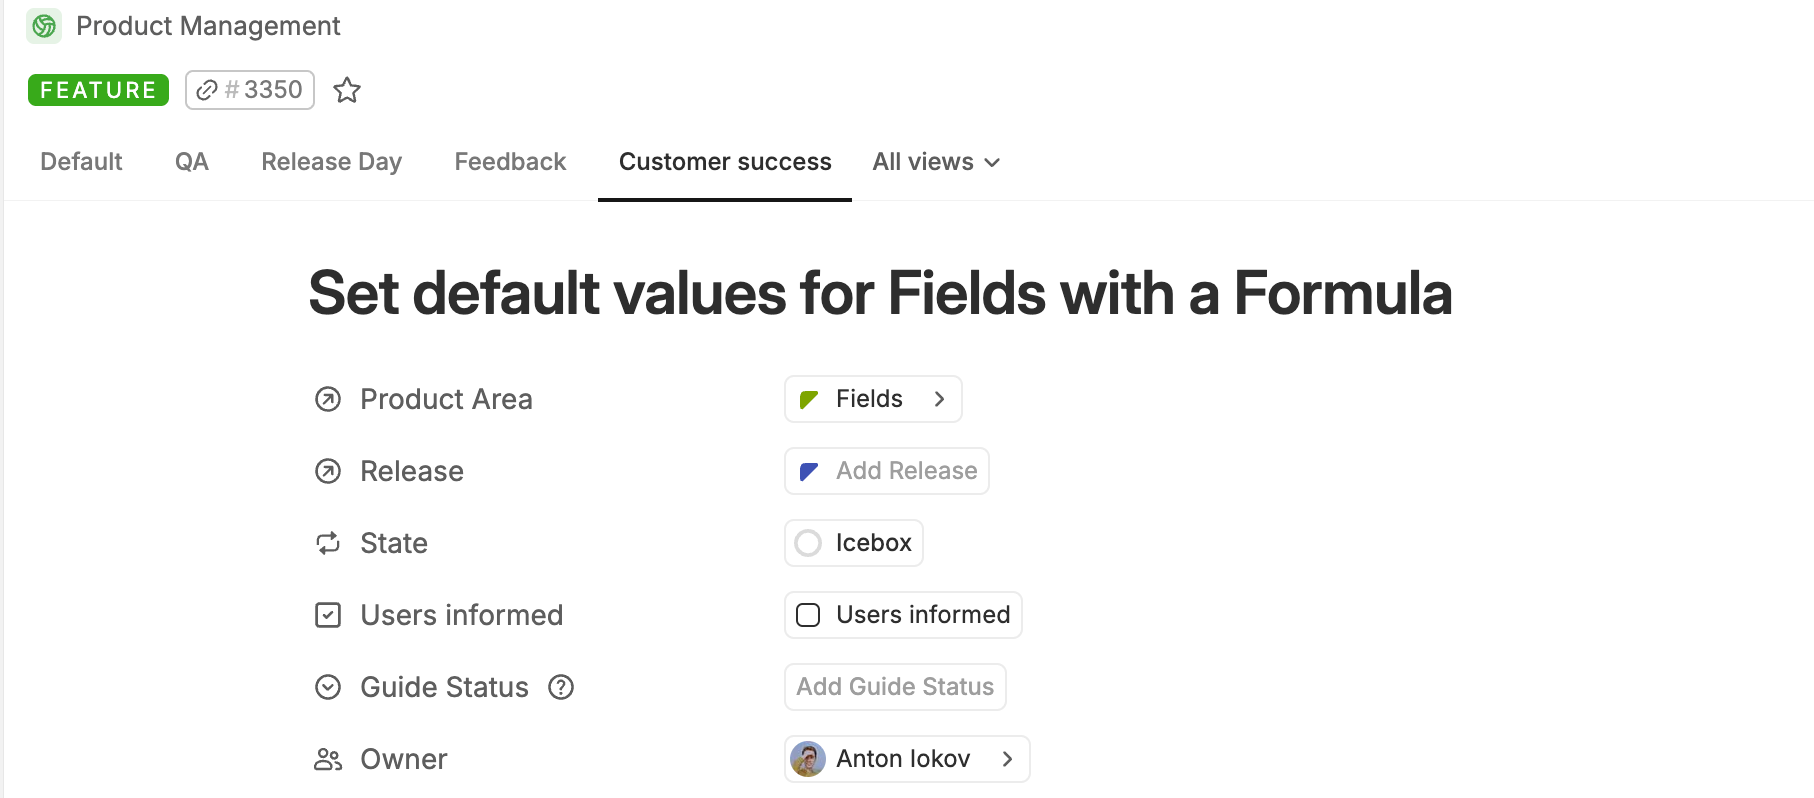The width and height of the screenshot is (1814, 798).
Task: Open the Fields product area chevron
Action: 939,399
